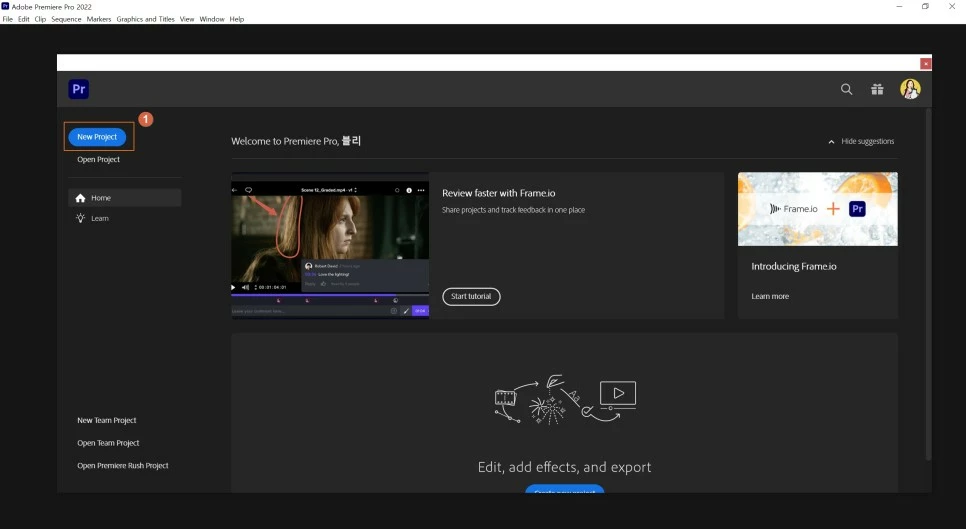Click the Hide suggestions chevron arrow
This screenshot has height=529, width=966.
[x=831, y=142]
